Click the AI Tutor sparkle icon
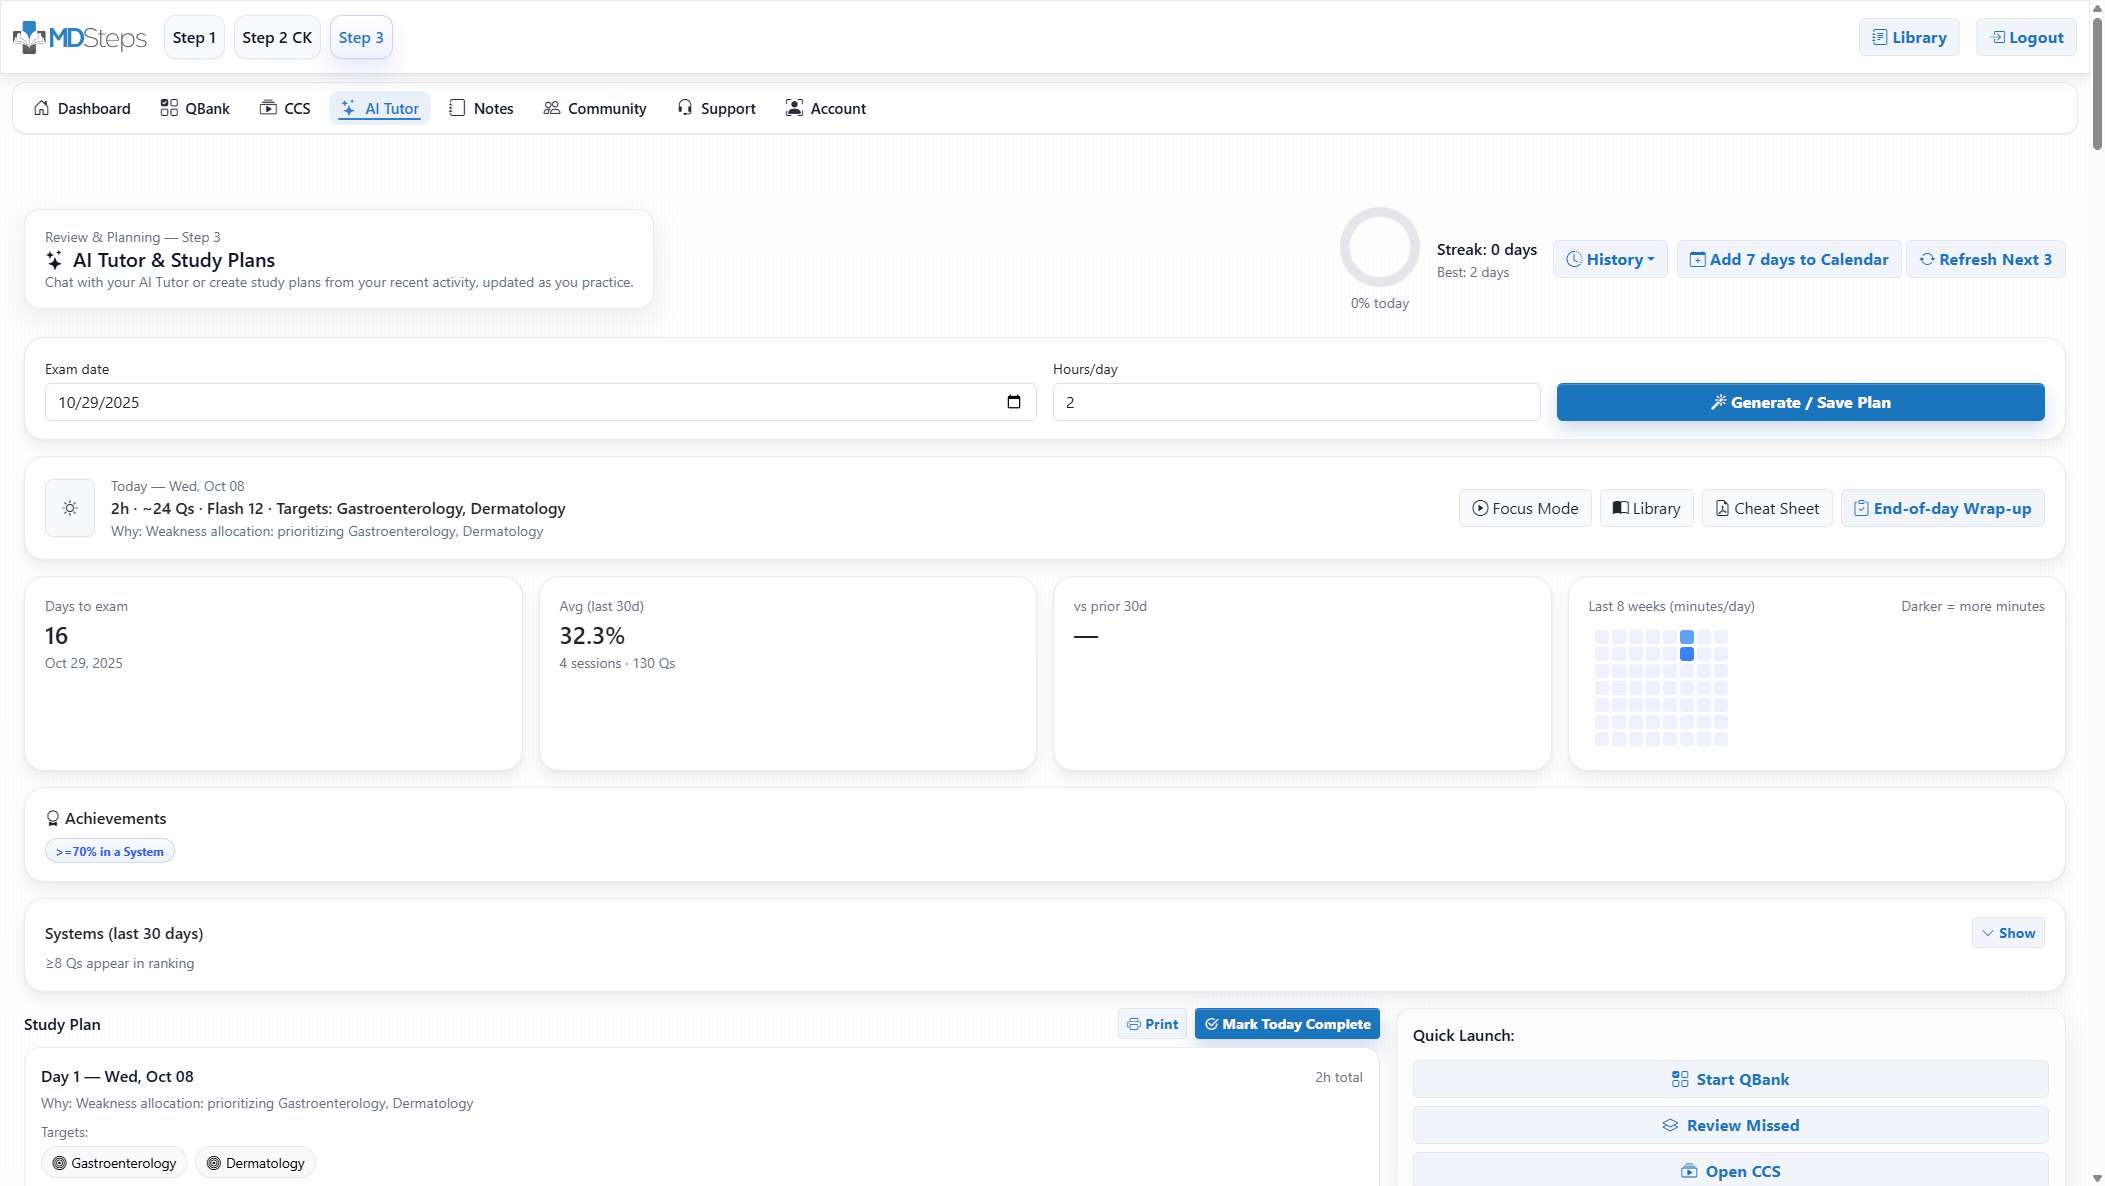Screen dimensions: 2105x1186 pos(348,108)
